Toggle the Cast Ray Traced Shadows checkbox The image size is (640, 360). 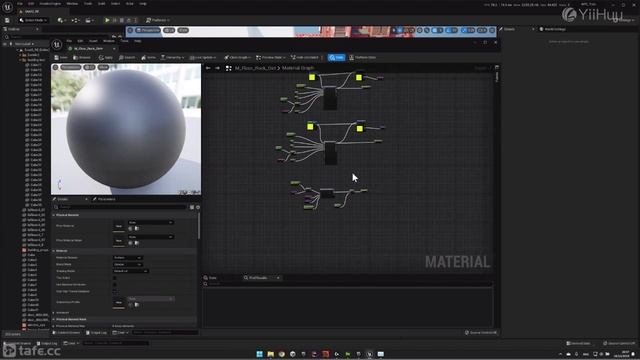pyautogui.click(x=115, y=291)
